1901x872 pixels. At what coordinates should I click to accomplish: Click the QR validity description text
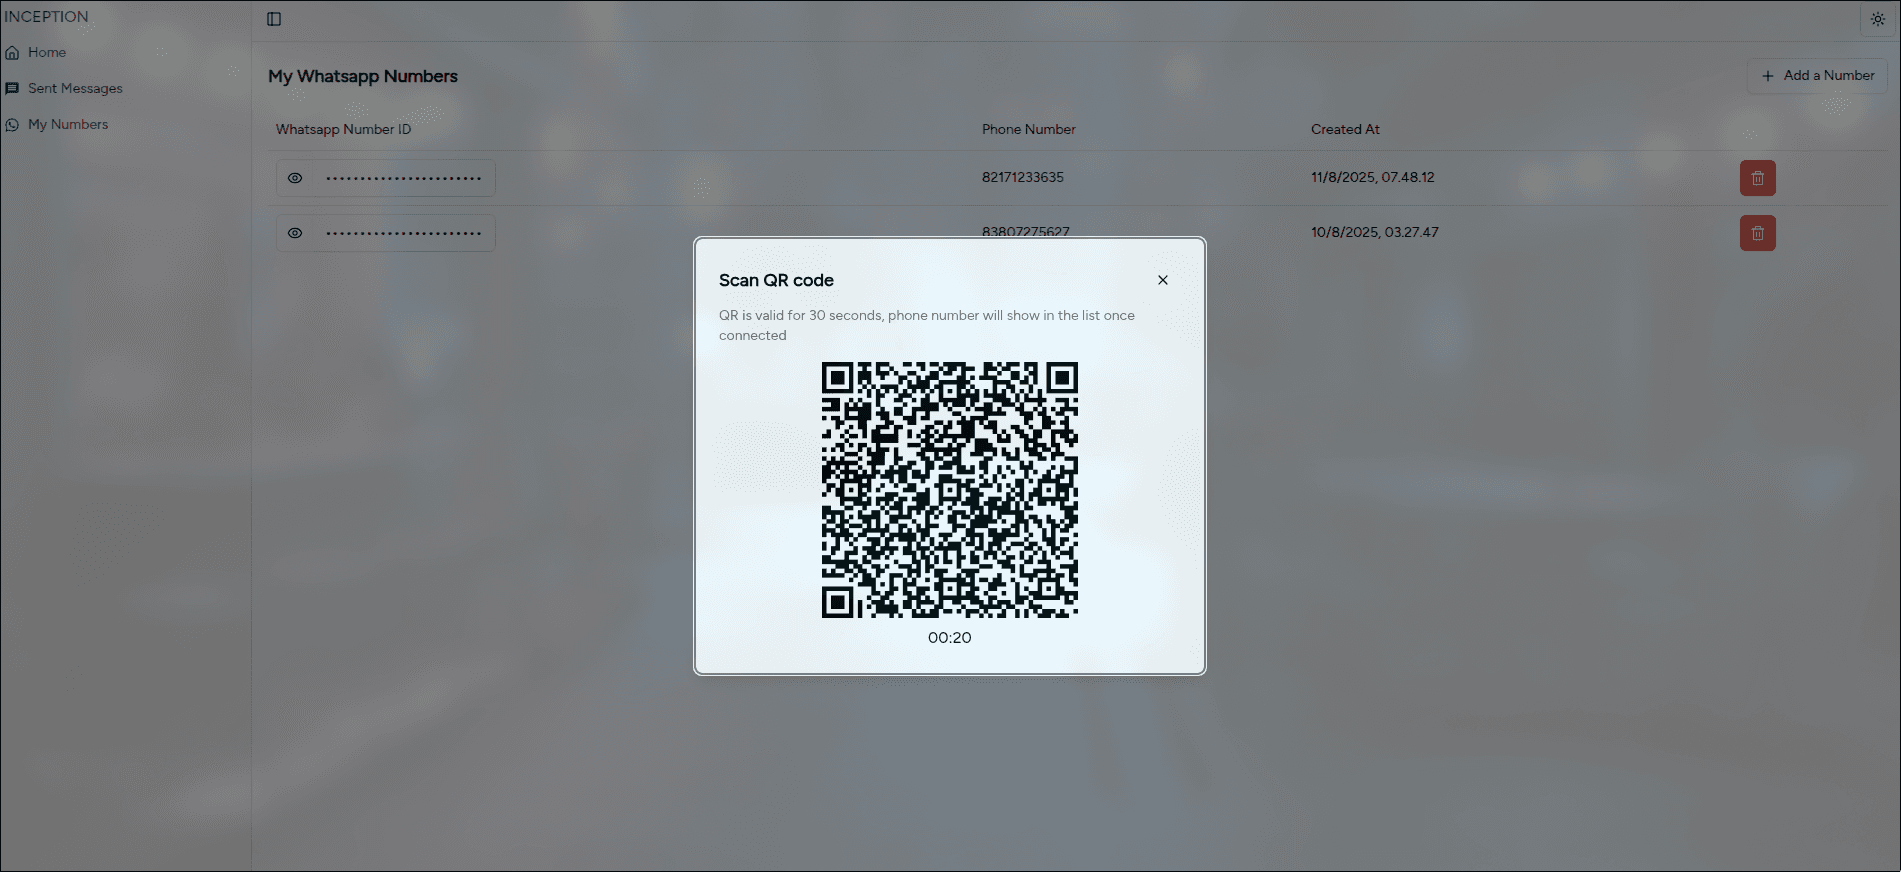point(927,325)
